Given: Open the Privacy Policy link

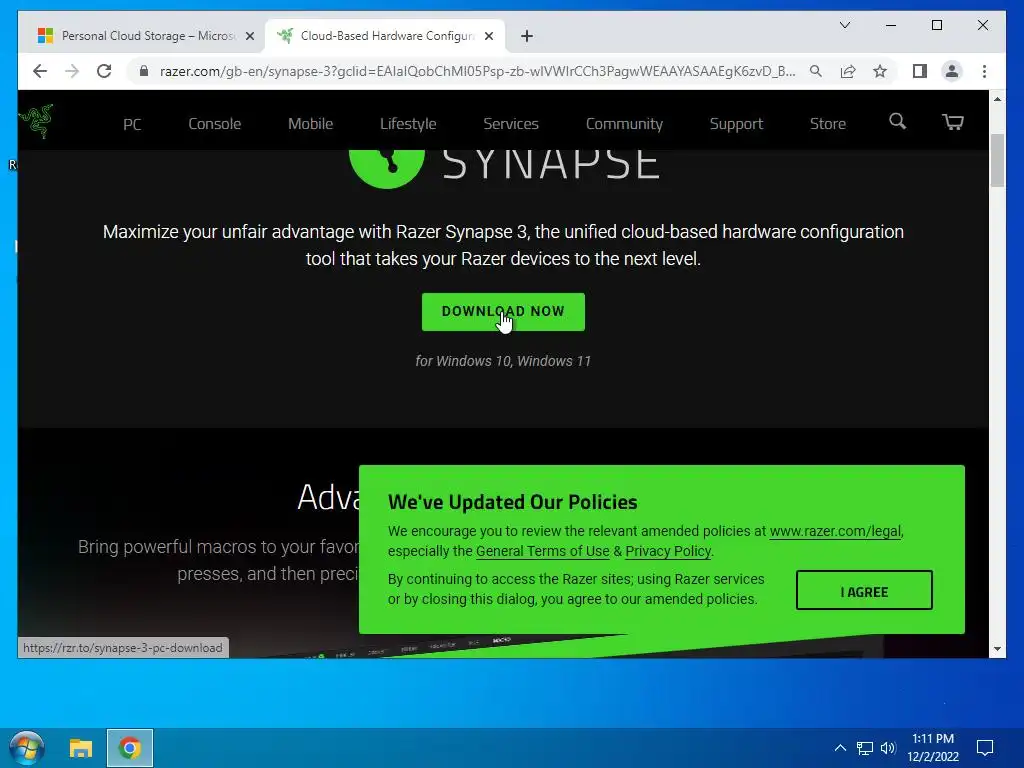Looking at the screenshot, I should tap(668, 551).
